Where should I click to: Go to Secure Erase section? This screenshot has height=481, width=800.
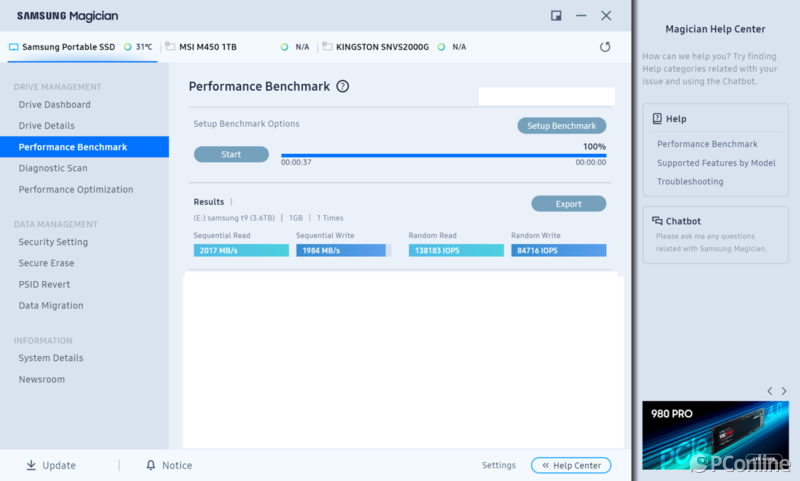46,263
